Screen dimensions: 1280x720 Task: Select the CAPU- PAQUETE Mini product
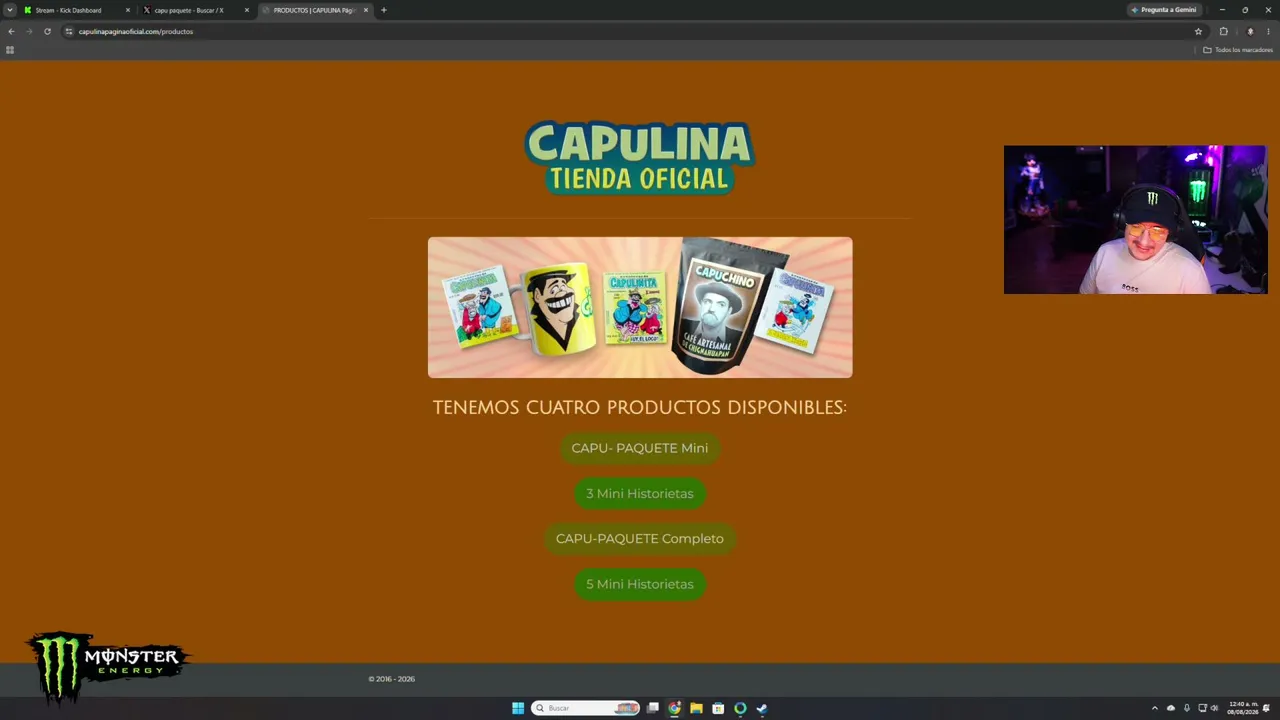[640, 448]
